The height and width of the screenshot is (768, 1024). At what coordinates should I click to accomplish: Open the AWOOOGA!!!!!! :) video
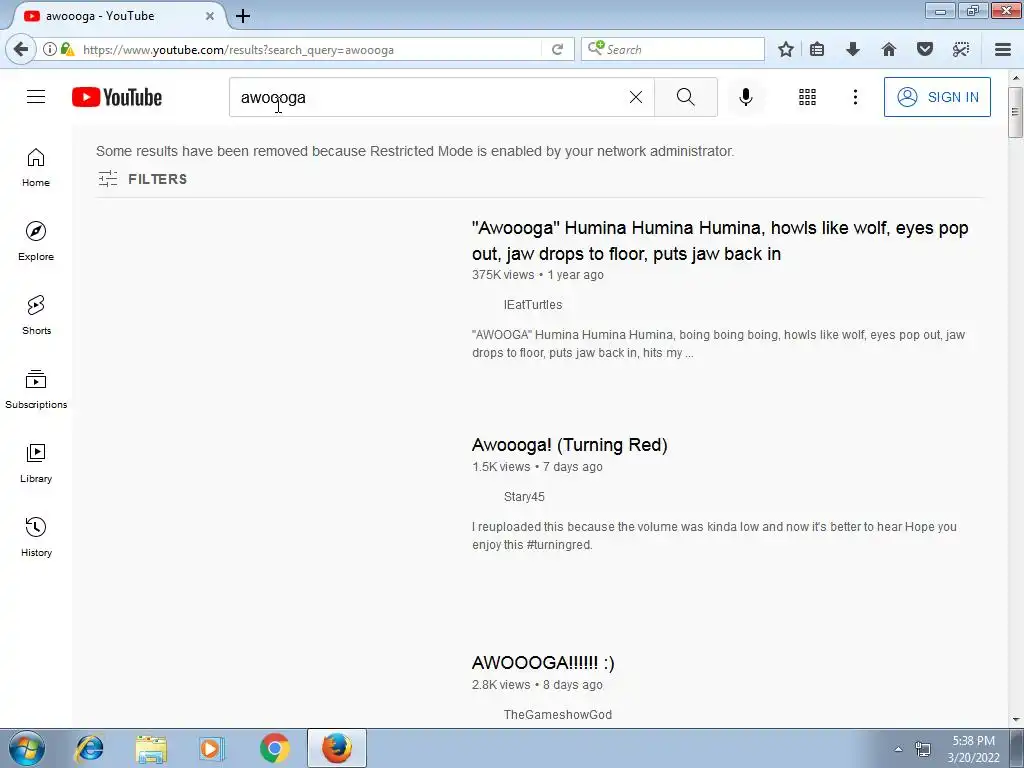pyautogui.click(x=543, y=663)
